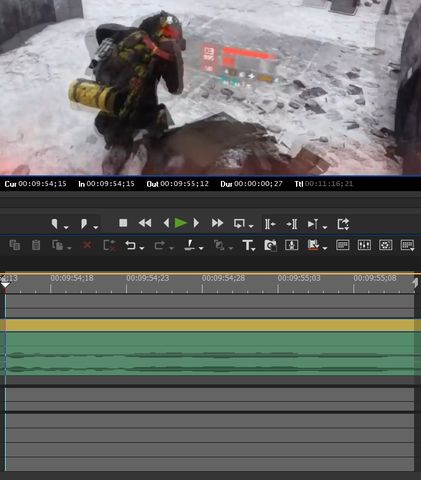Open the Render options dropdown arrow

point(325,248)
